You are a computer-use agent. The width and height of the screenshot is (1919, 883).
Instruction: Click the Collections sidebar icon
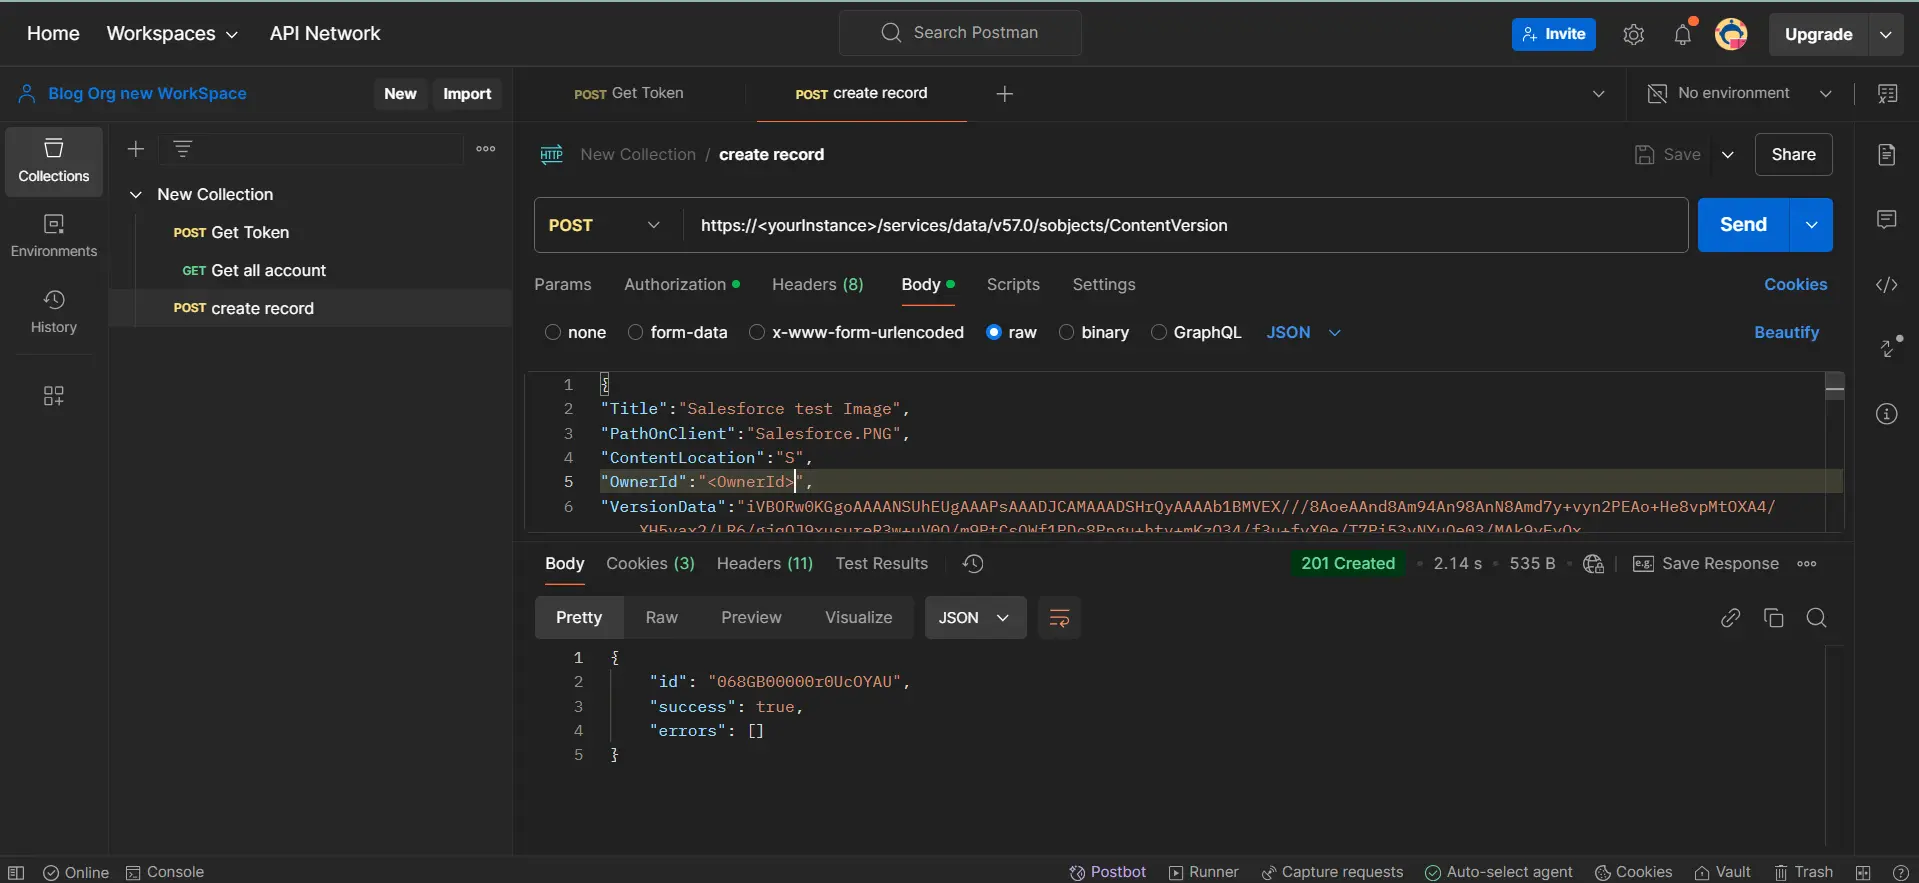tap(54, 161)
